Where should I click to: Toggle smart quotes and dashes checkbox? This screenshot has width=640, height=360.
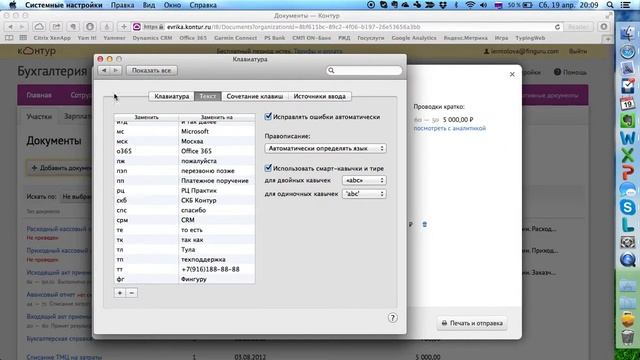pos(268,168)
